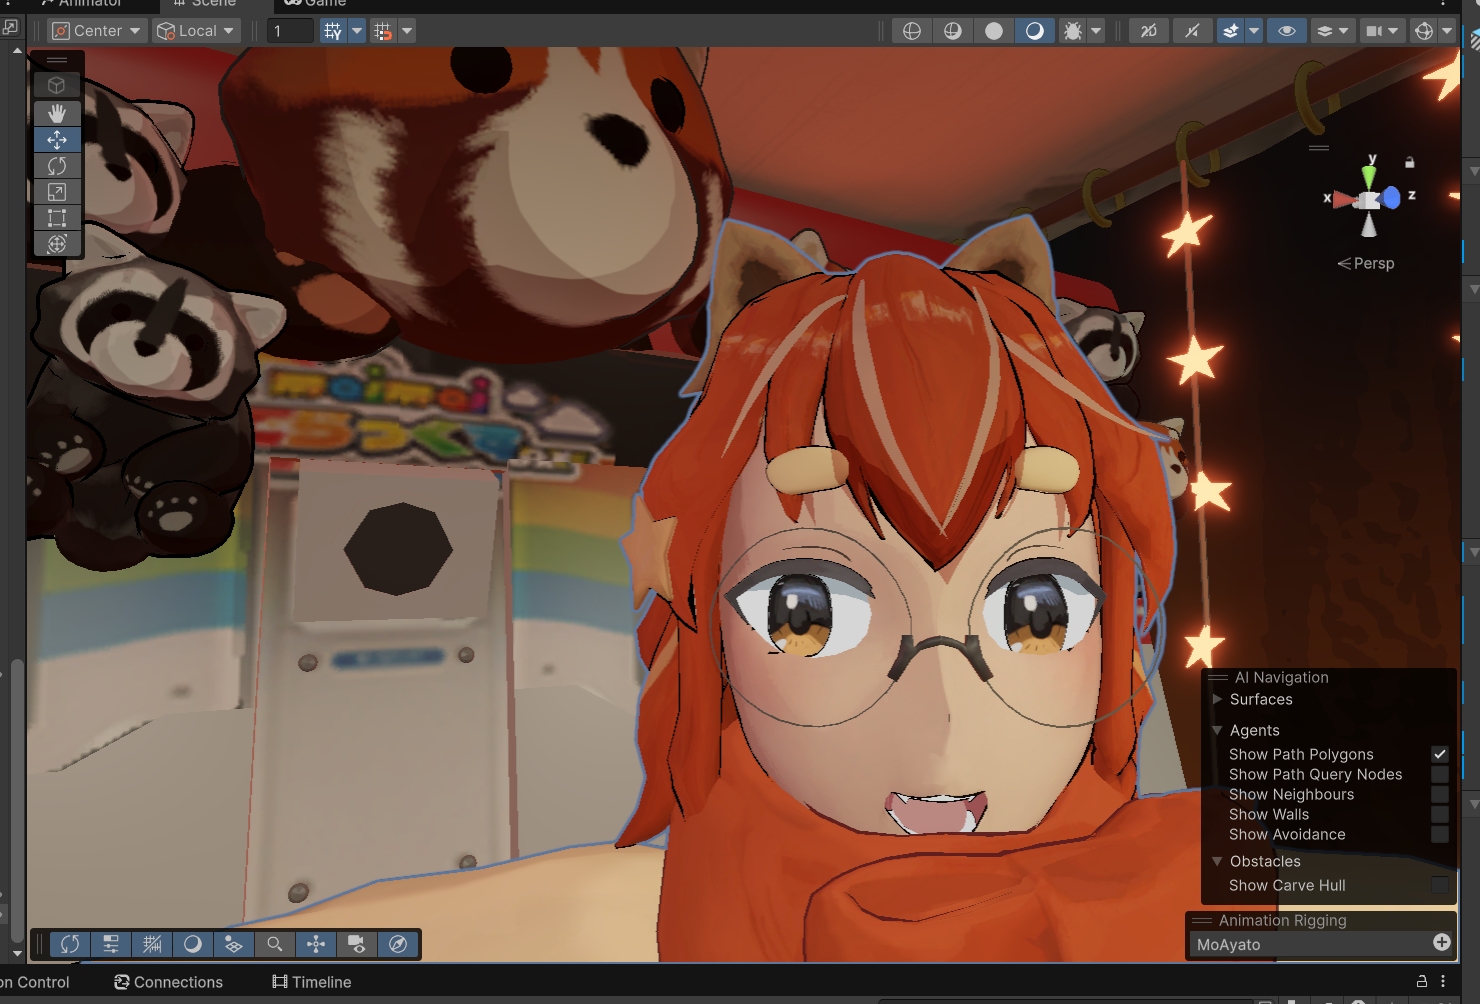
Task: Open the Center pivot dropdown
Action: (x=97, y=31)
